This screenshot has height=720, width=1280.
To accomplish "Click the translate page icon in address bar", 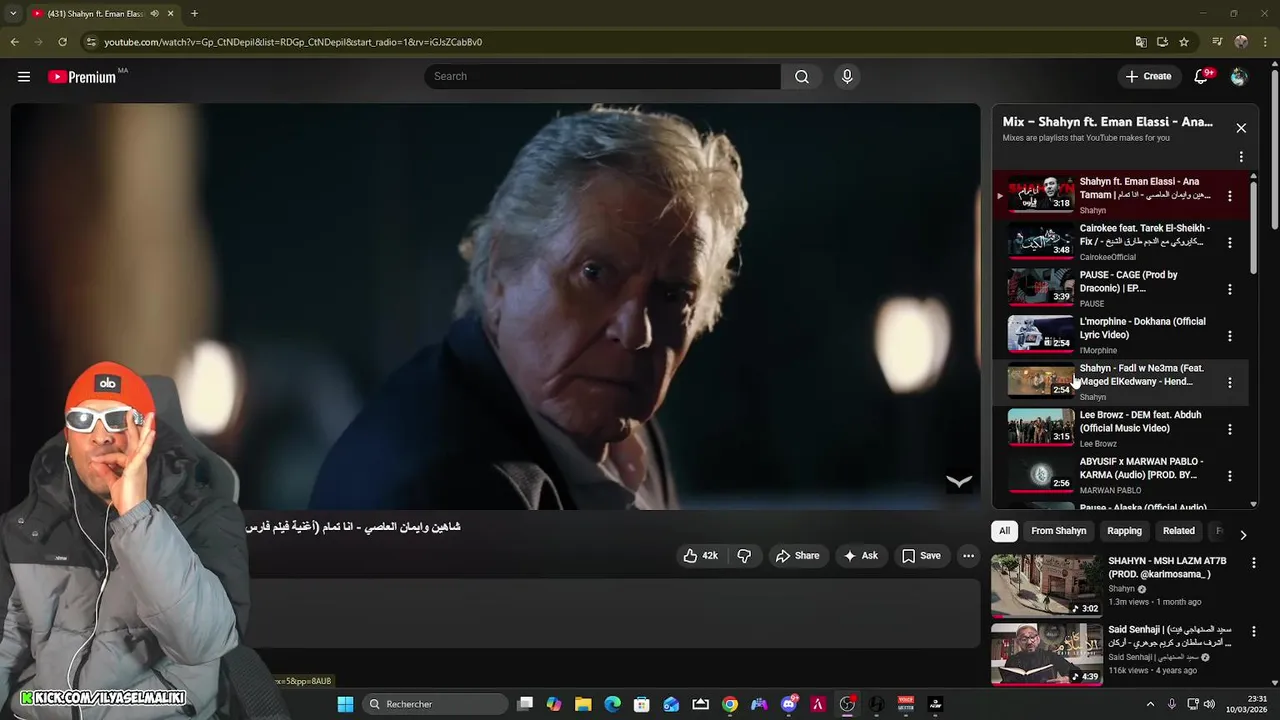I will click(x=1141, y=42).
